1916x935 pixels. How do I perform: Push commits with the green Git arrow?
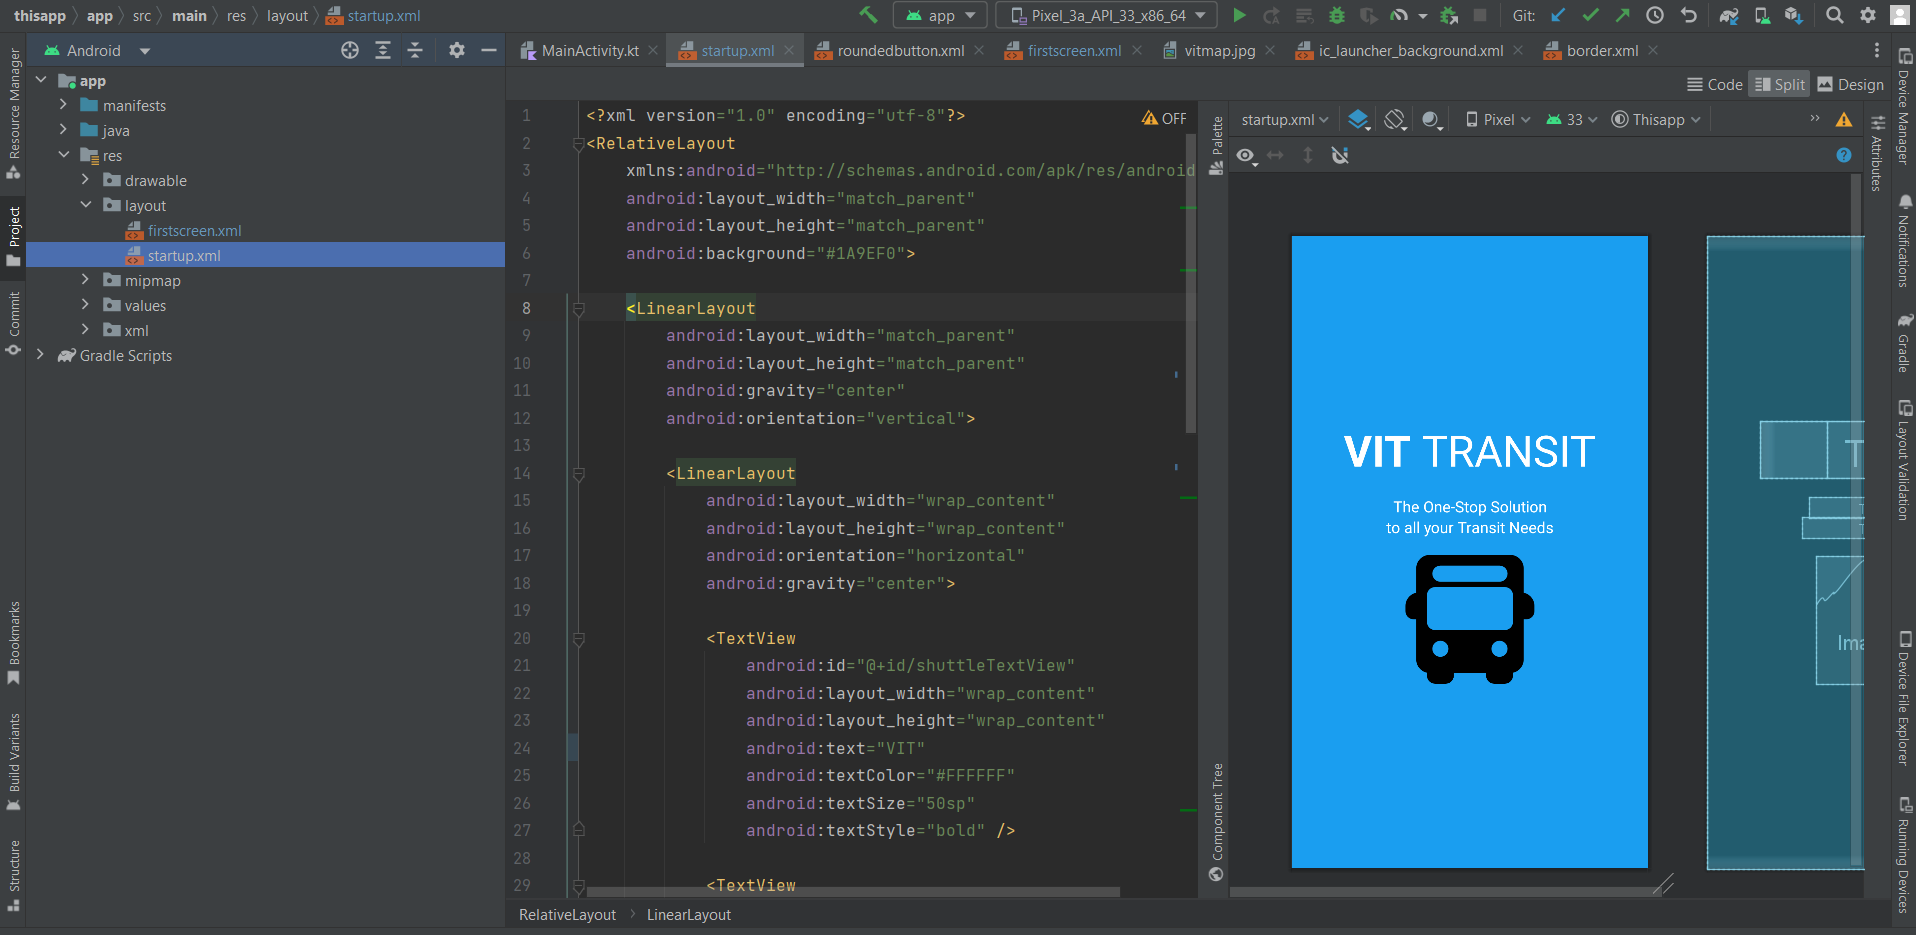(x=1623, y=15)
